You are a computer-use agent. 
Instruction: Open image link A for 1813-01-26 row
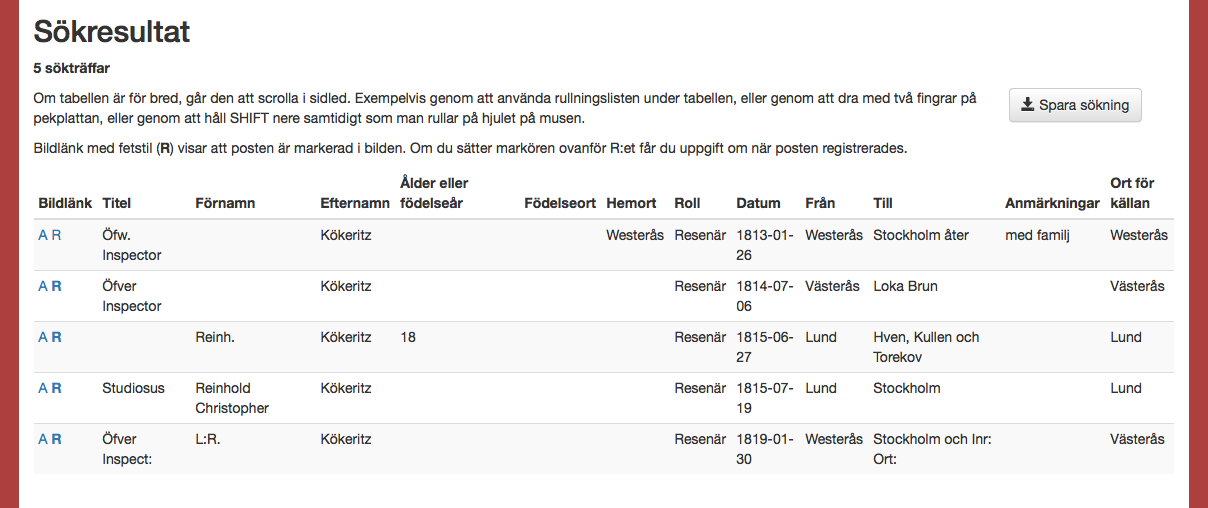click(x=43, y=235)
